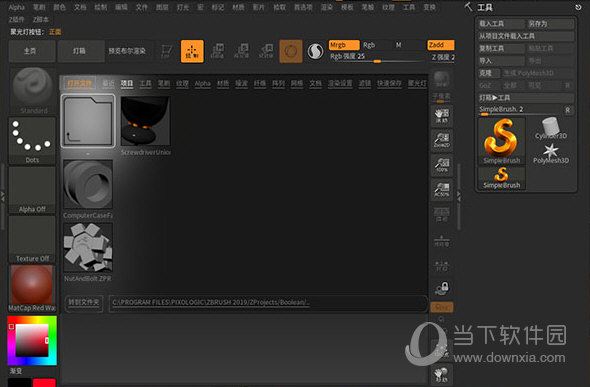Open the NutAndBolt.ZPR project thumbnail
The width and height of the screenshot is (590, 387).
pos(88,248)
